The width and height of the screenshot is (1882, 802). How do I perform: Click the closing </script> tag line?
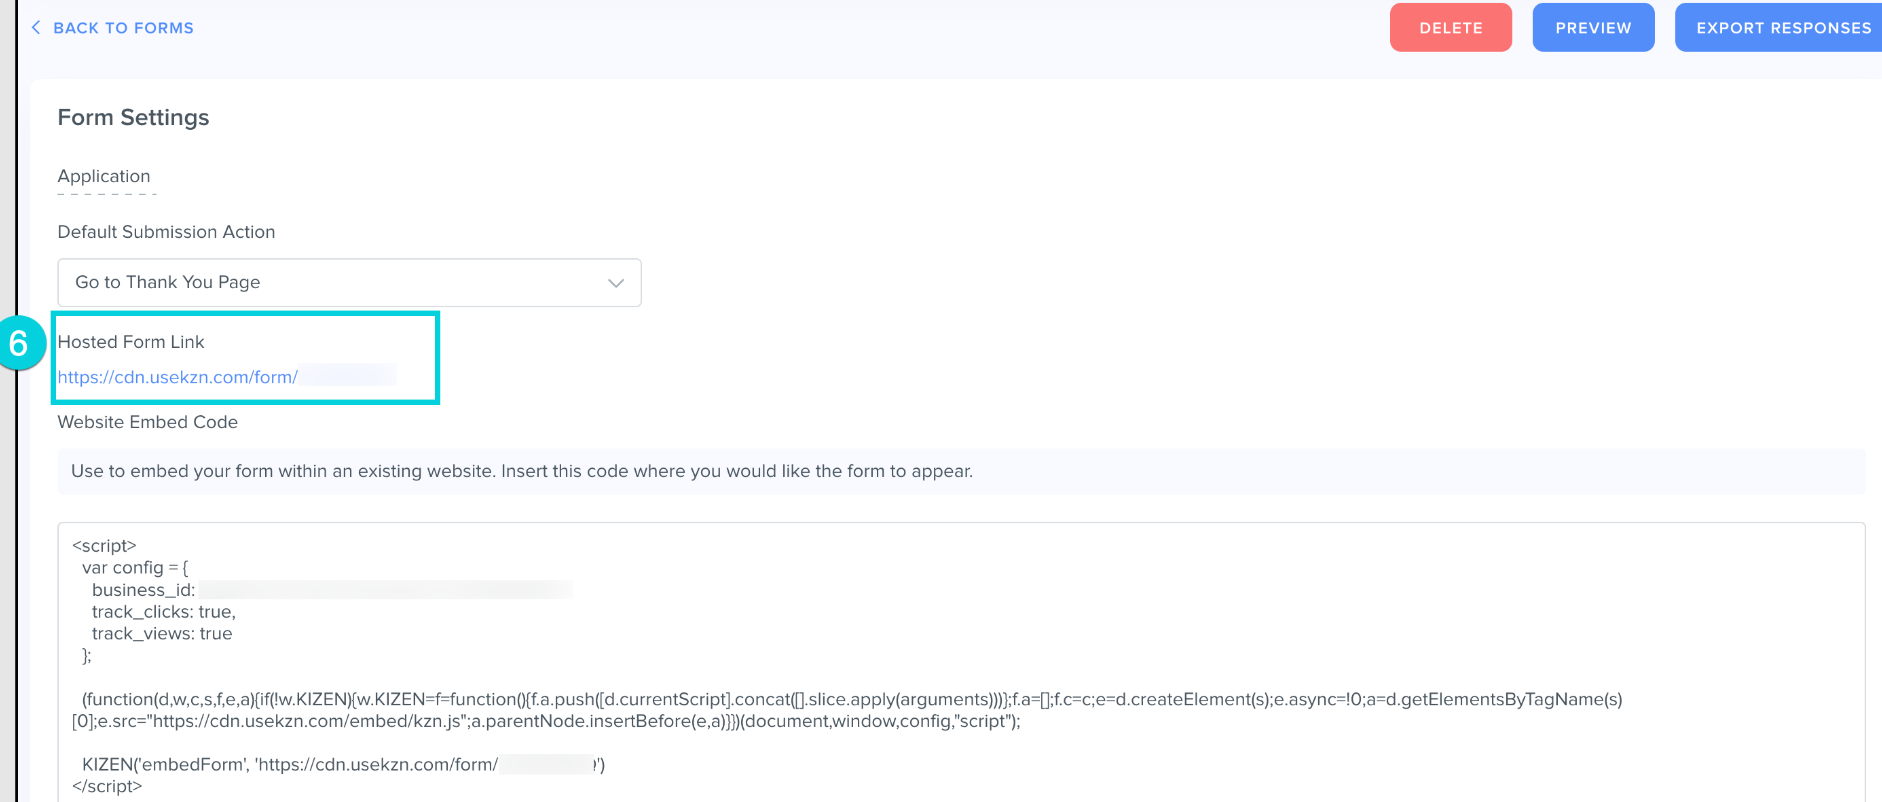pos(107,787)
